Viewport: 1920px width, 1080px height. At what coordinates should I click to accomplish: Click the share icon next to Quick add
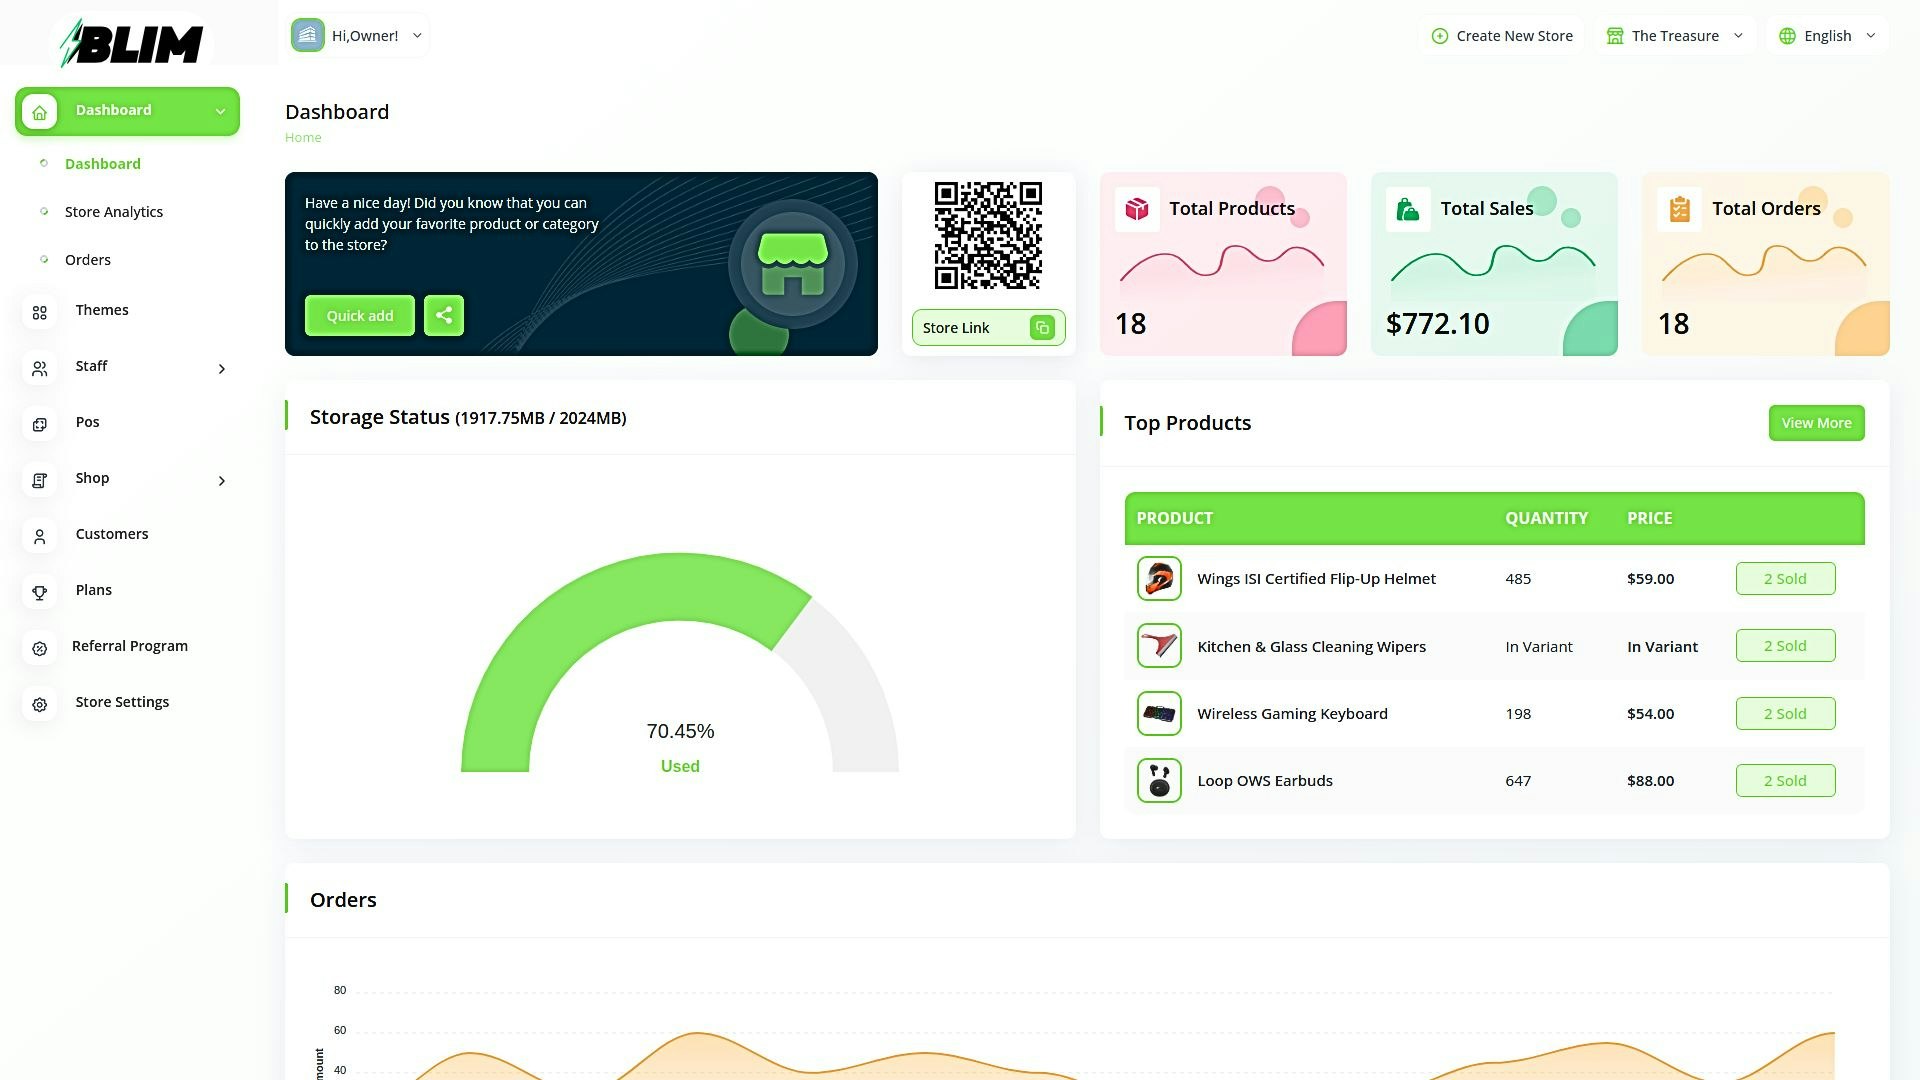coord(444,315)
